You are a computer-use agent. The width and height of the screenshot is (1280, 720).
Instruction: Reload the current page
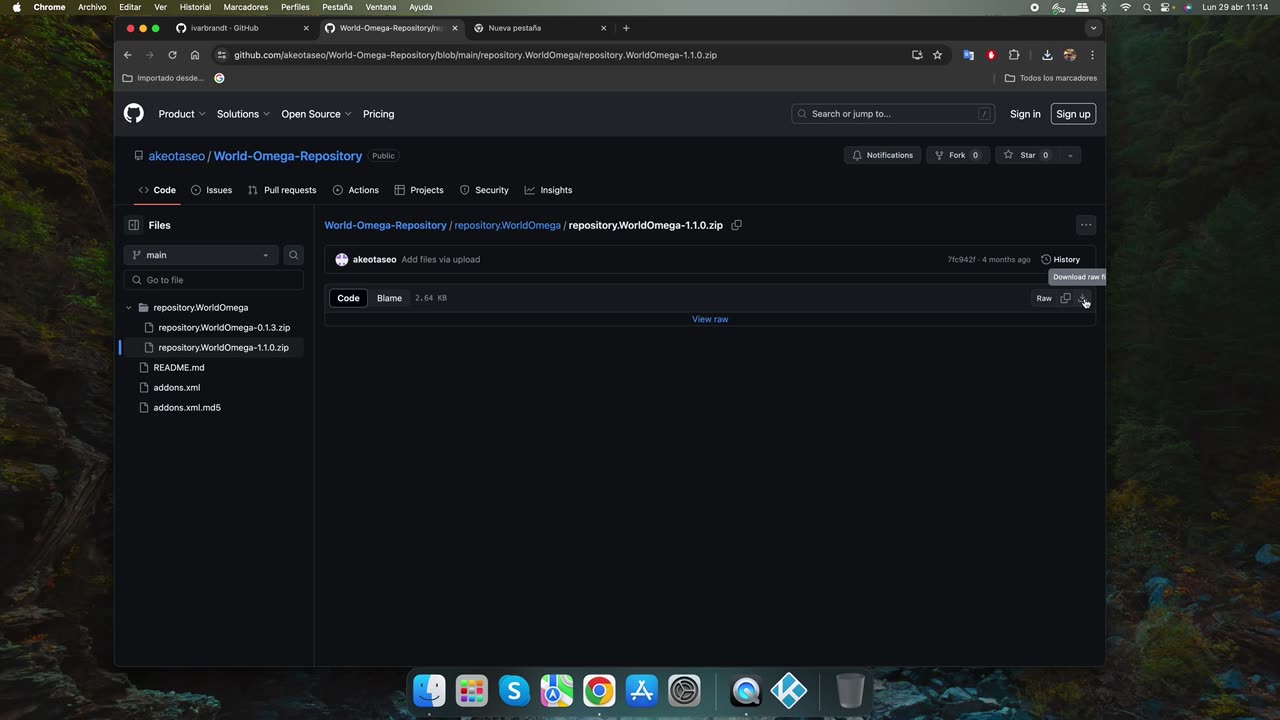pyautogui.click(x=172, y=55)
